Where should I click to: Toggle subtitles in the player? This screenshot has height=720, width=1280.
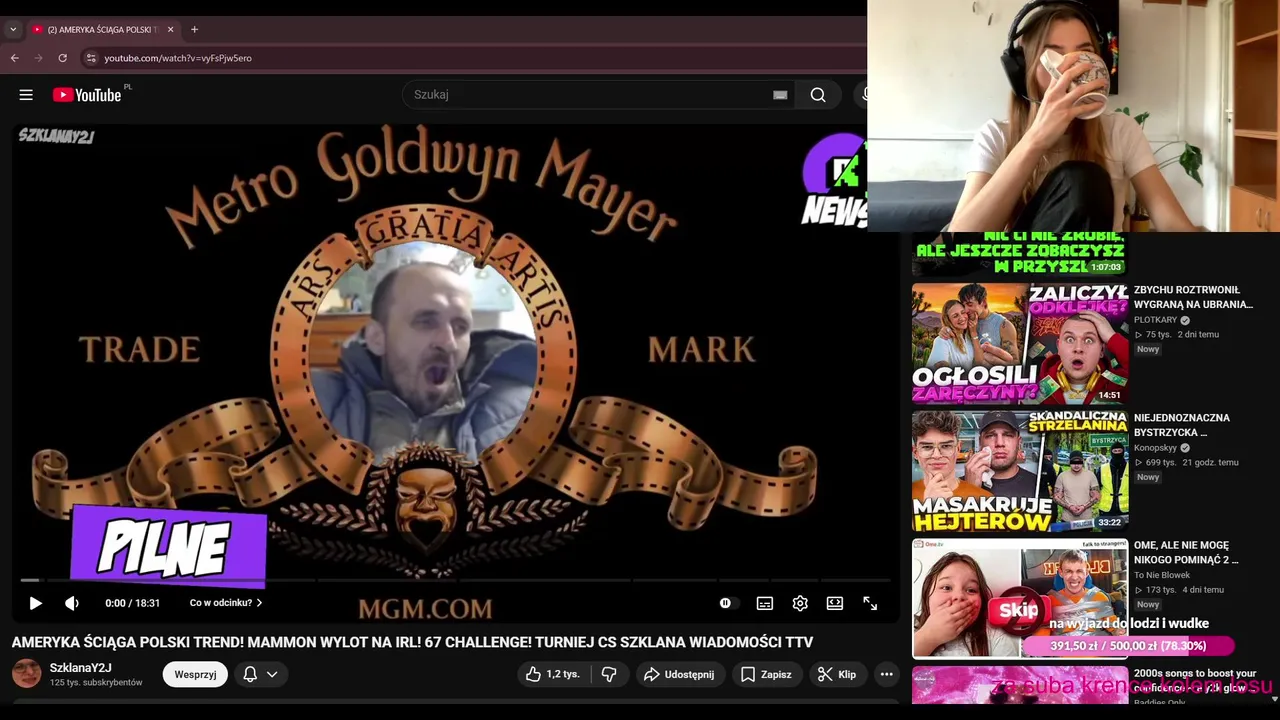pos(764,603)
